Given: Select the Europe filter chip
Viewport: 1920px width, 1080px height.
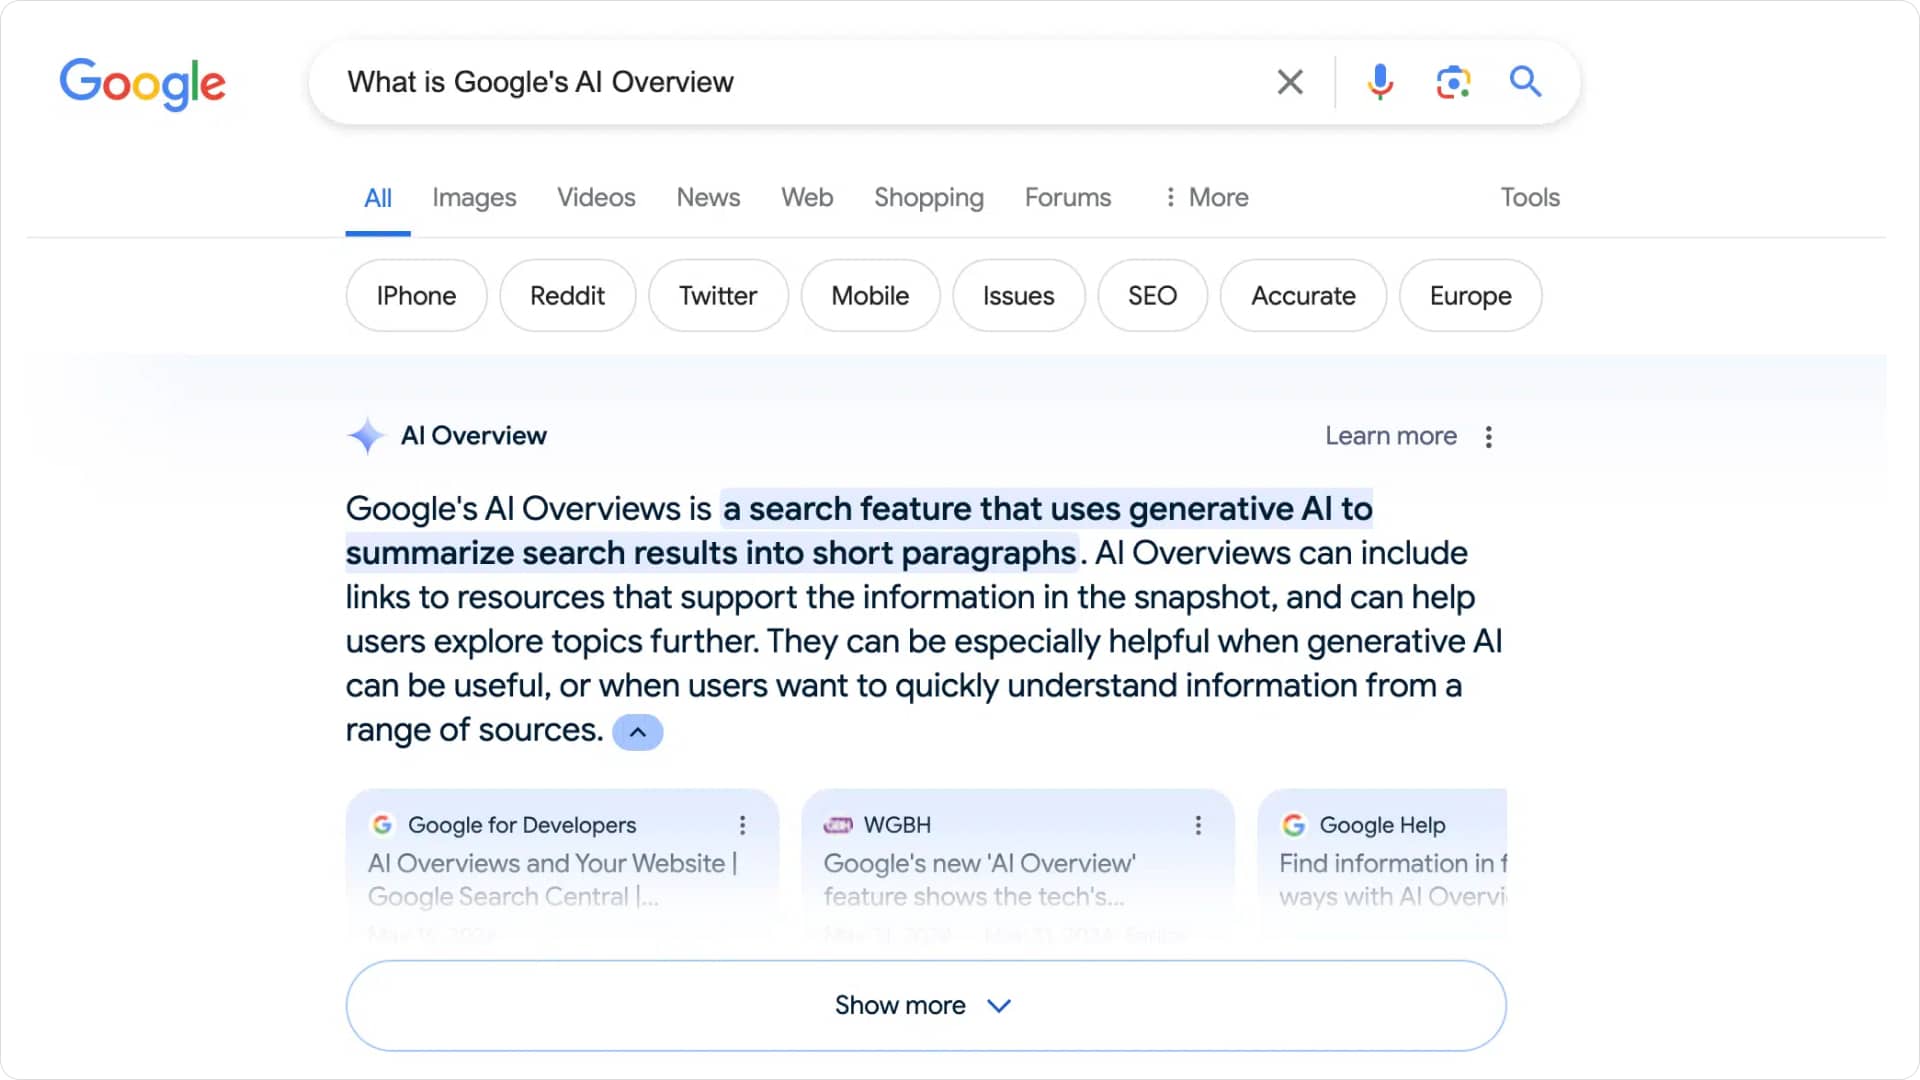Looking at the screenshot, I should tap(1470, 295).
